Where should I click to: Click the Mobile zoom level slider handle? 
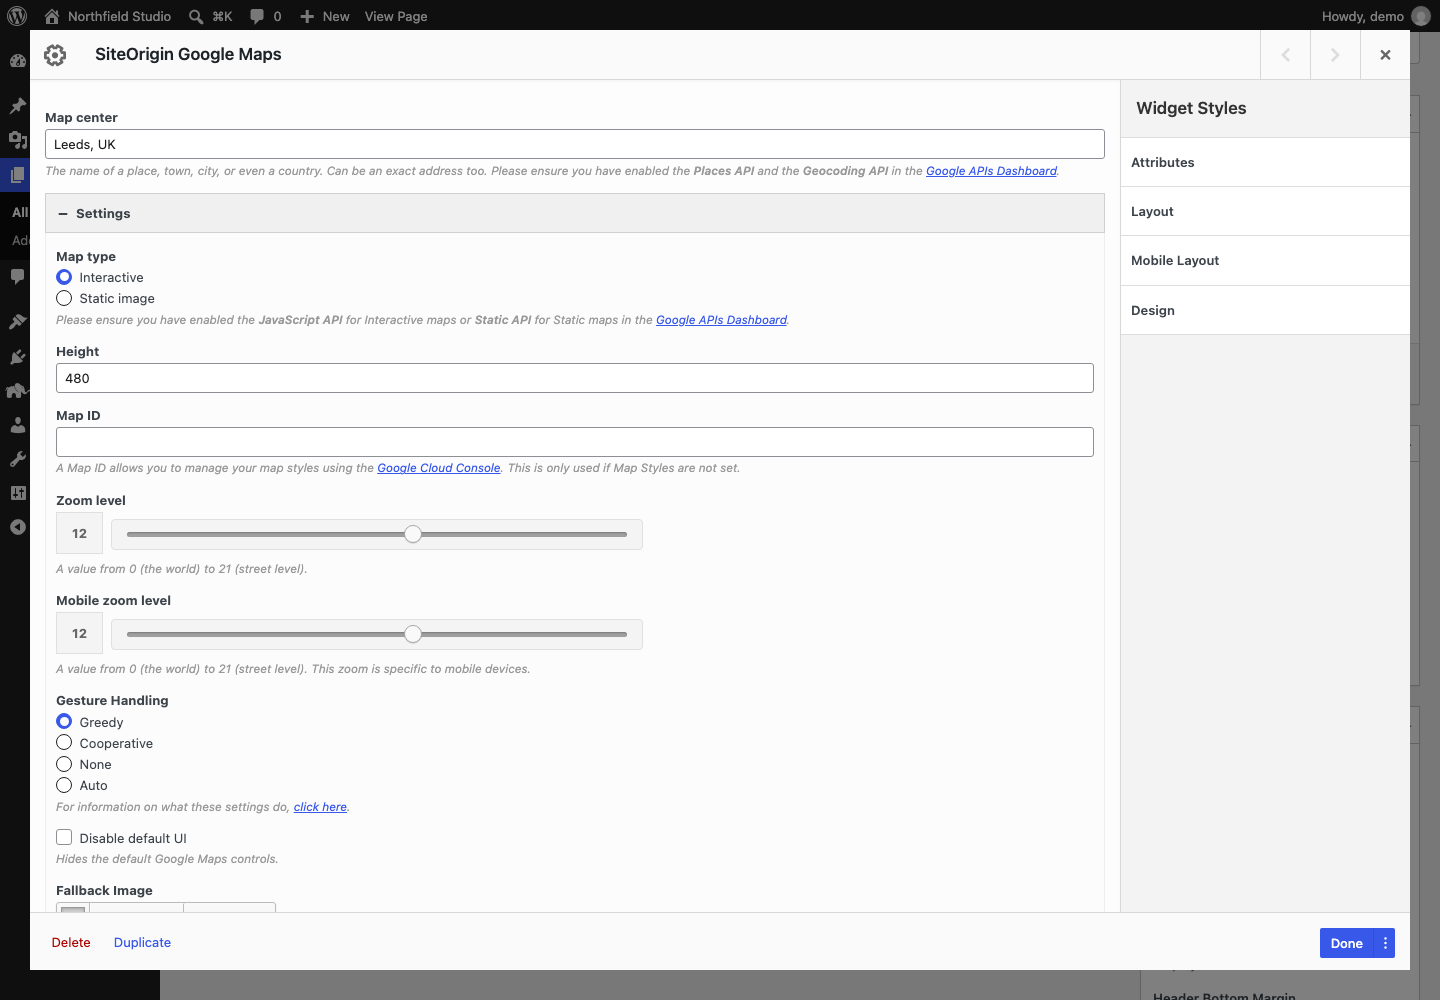413,634
